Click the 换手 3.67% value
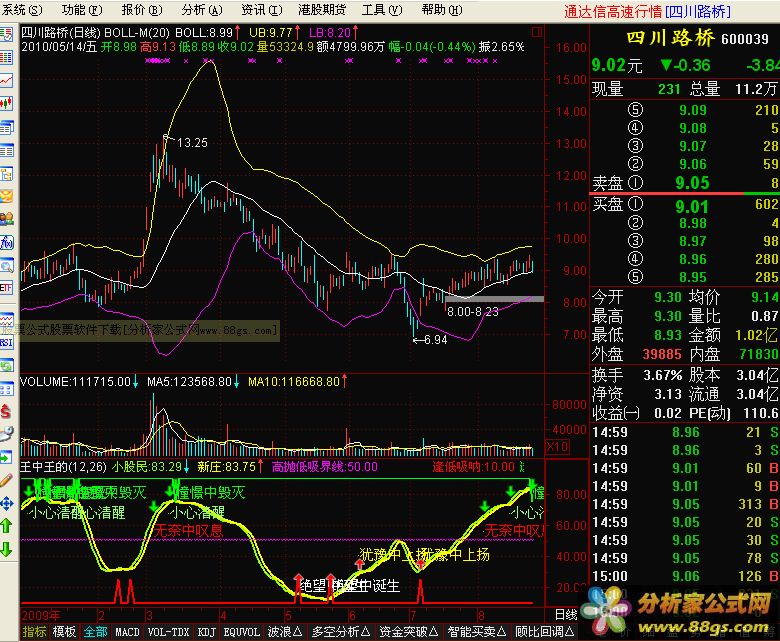The image size is (780, 642). coord(663,375)
